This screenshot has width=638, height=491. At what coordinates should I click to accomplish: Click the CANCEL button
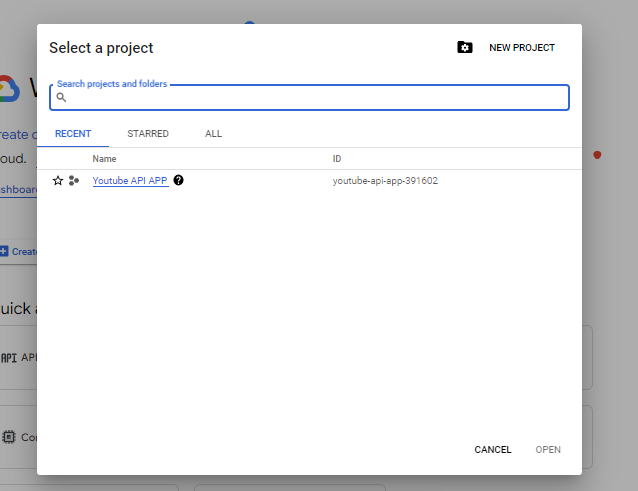point(493,450)
